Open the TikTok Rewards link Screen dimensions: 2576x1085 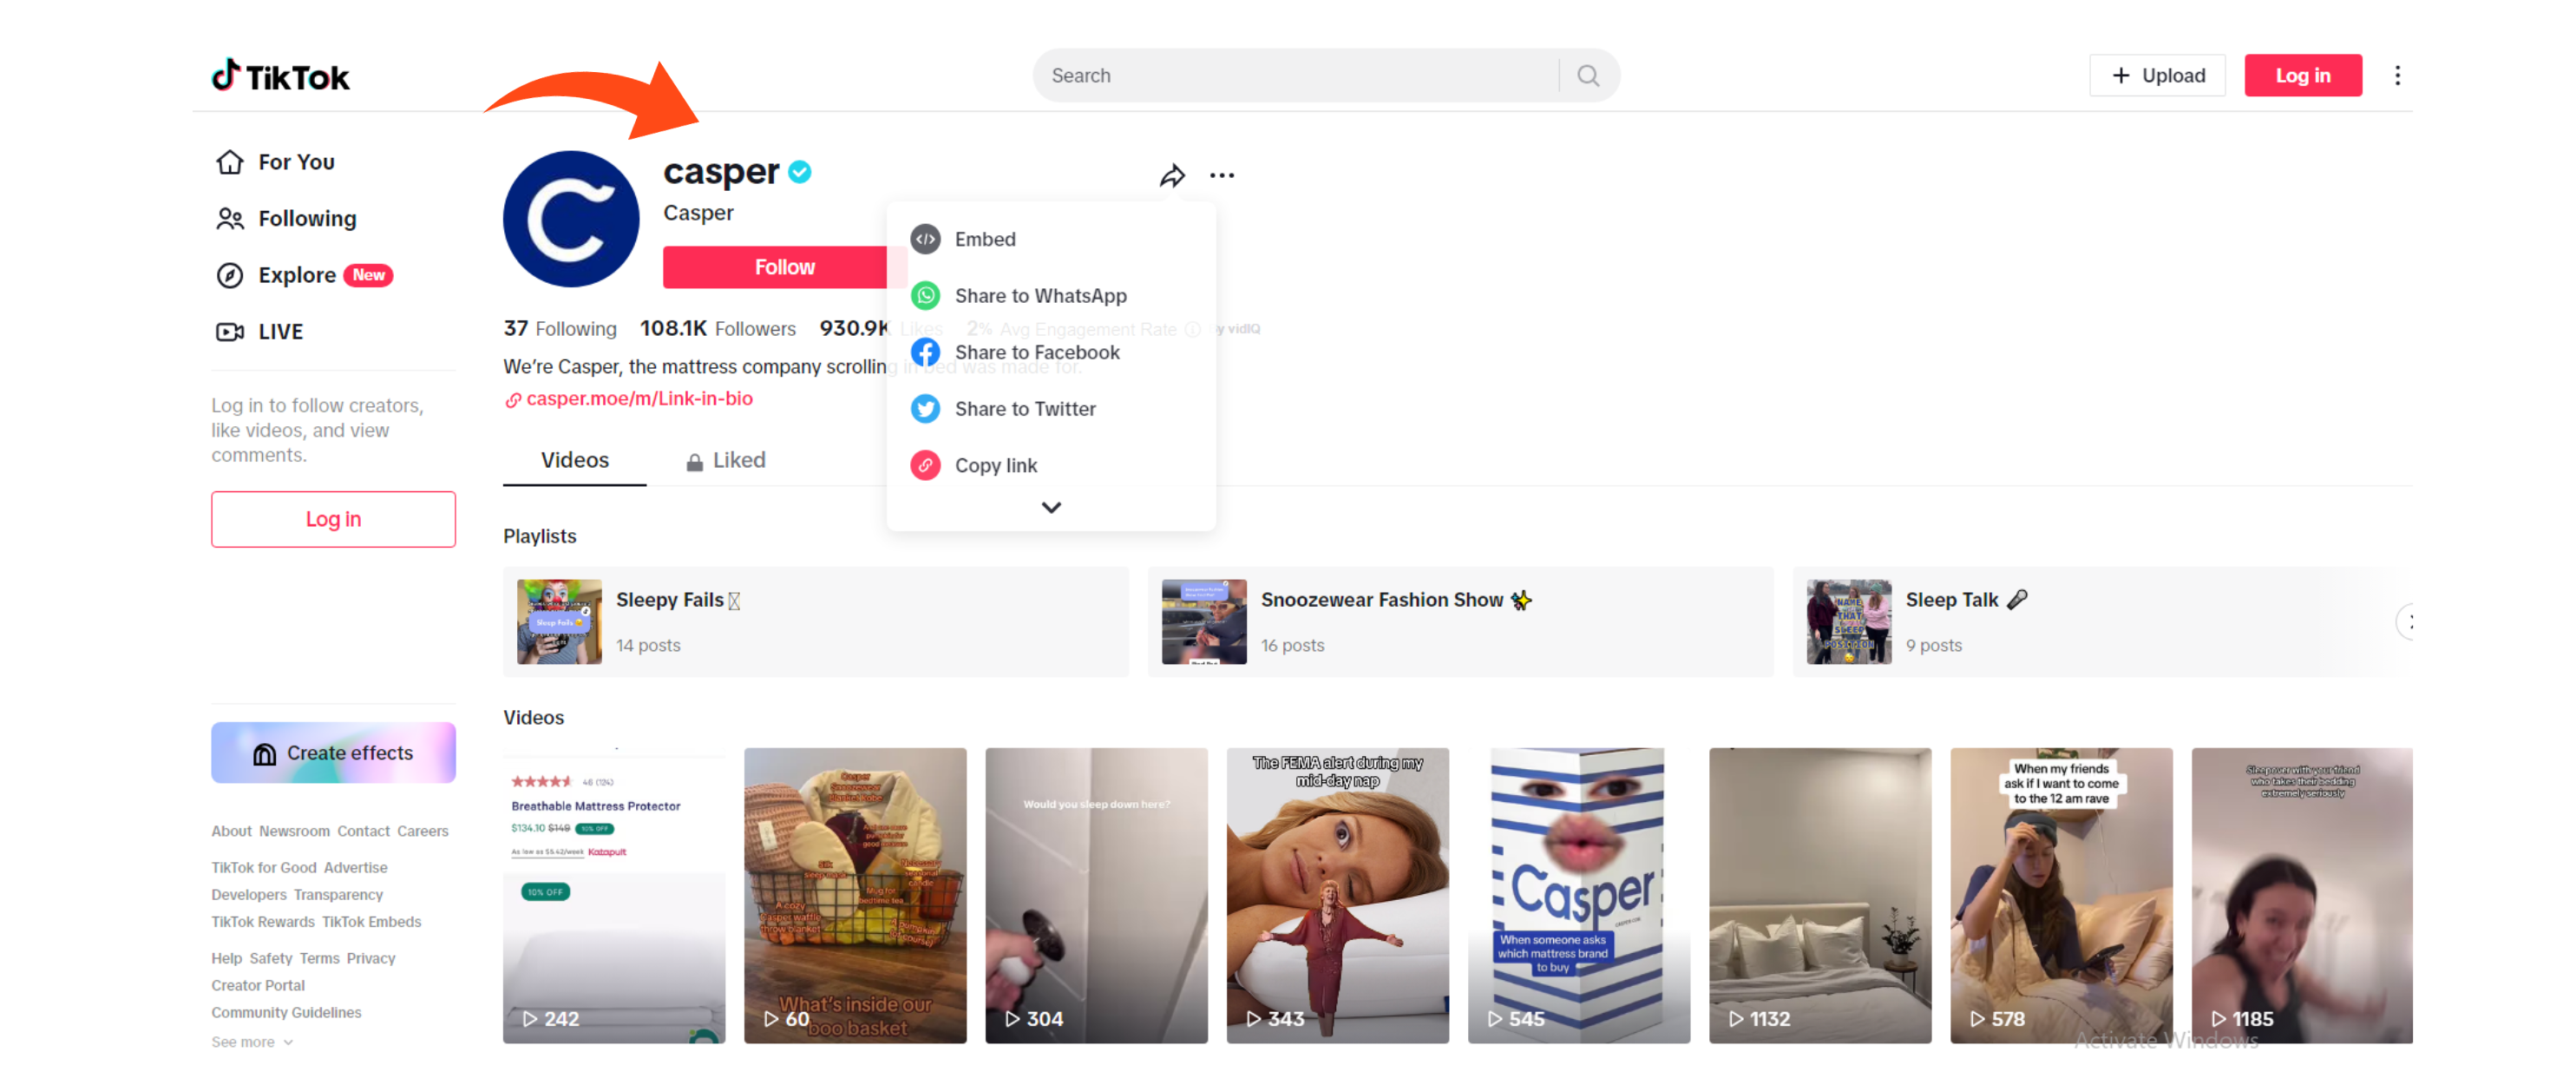(x=262, y=922)
